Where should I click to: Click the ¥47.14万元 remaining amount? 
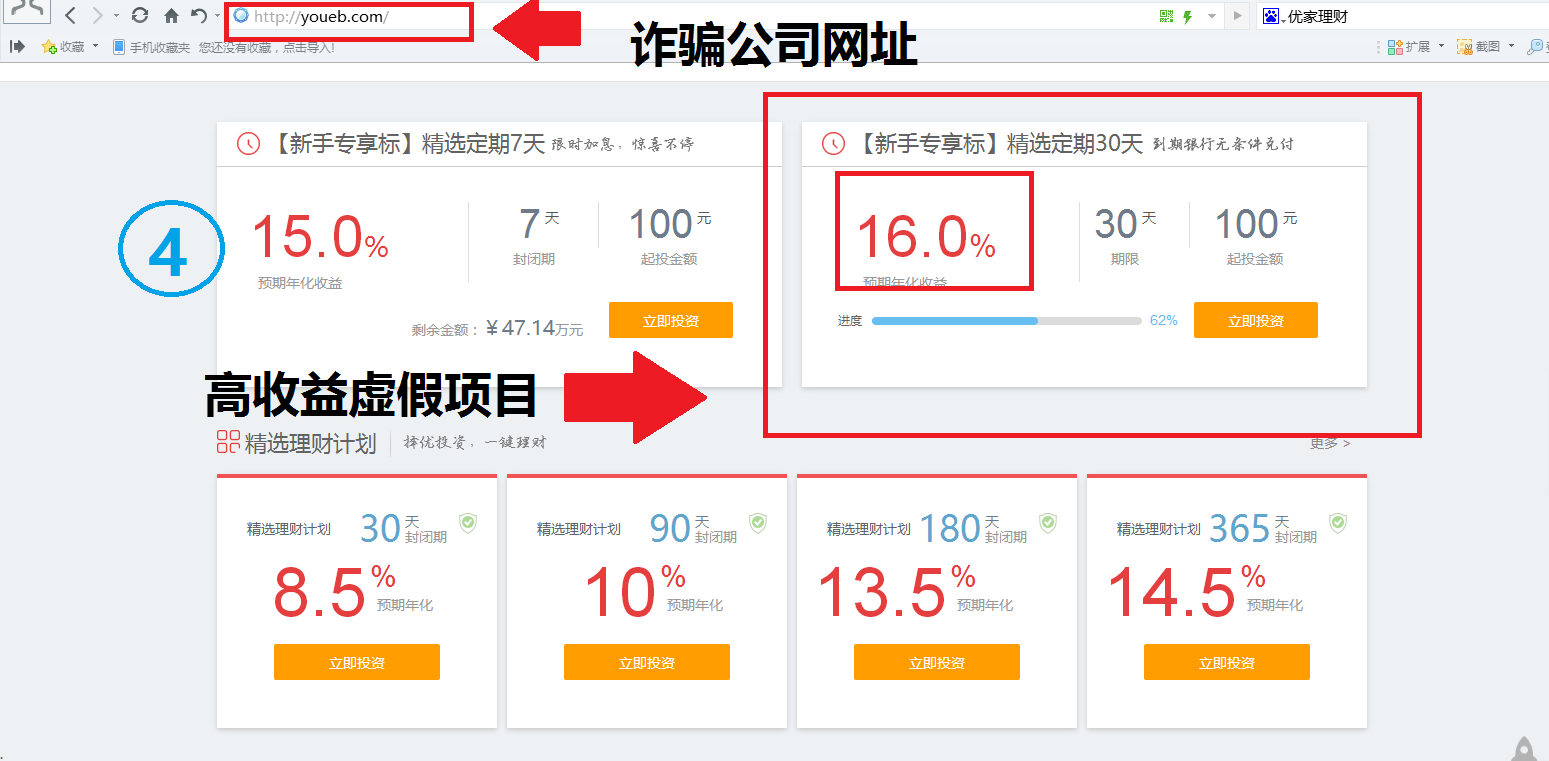(535, 328)
